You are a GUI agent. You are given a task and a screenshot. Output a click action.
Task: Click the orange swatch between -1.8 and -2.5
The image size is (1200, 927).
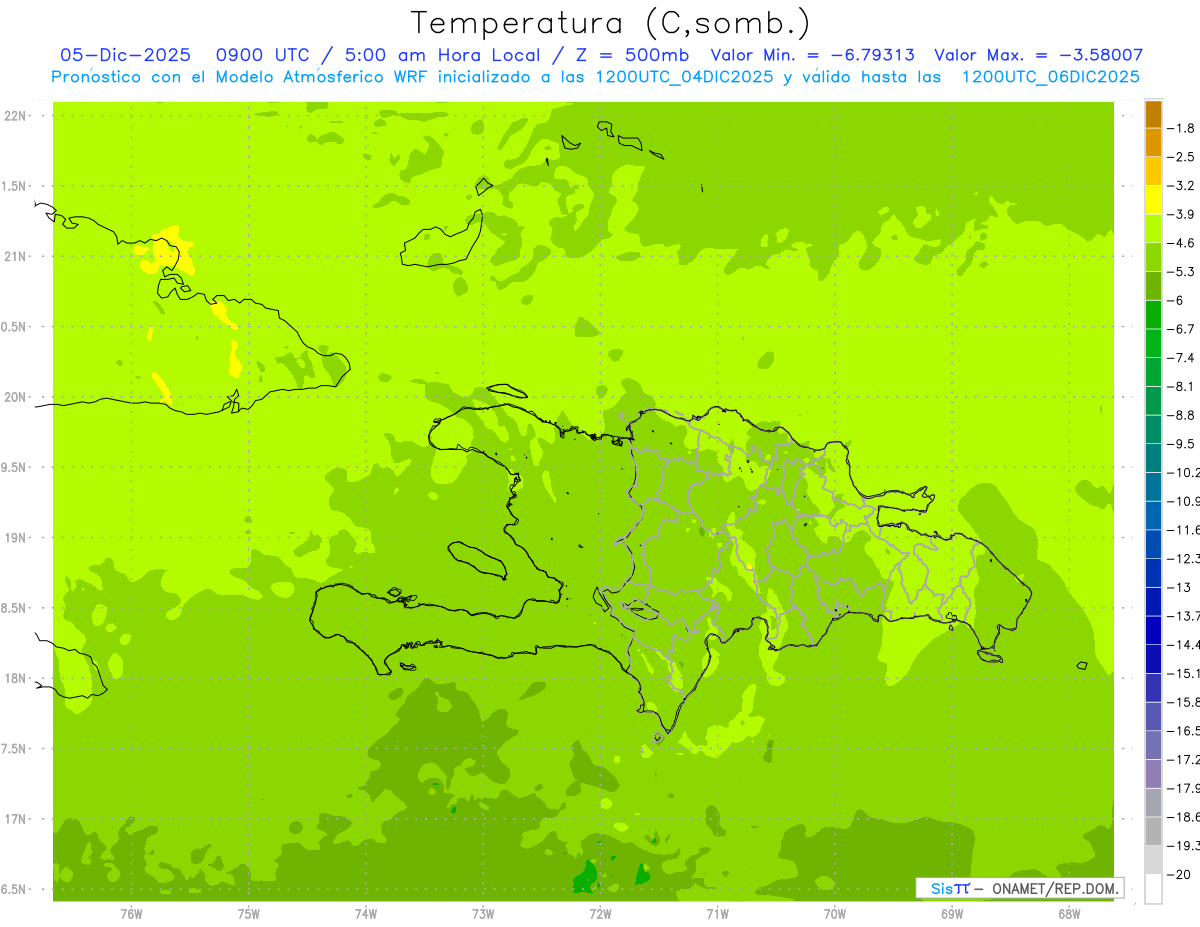(x=1153, y=143)
